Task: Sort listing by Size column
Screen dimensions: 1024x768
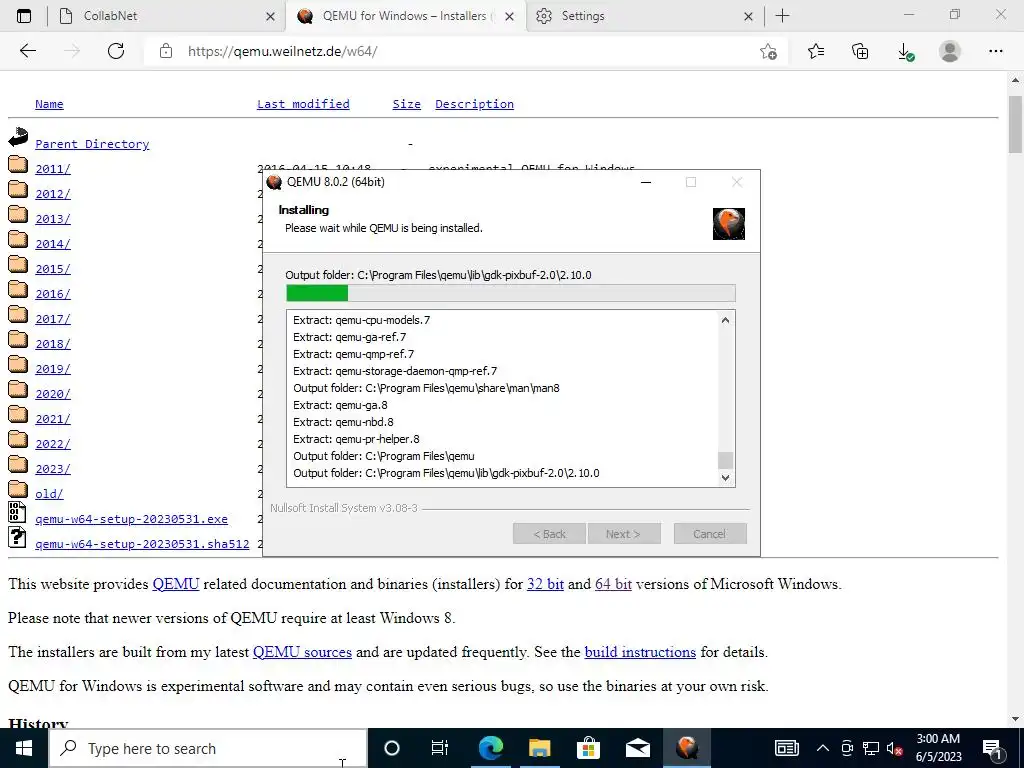Action: [x=406, y=104]
